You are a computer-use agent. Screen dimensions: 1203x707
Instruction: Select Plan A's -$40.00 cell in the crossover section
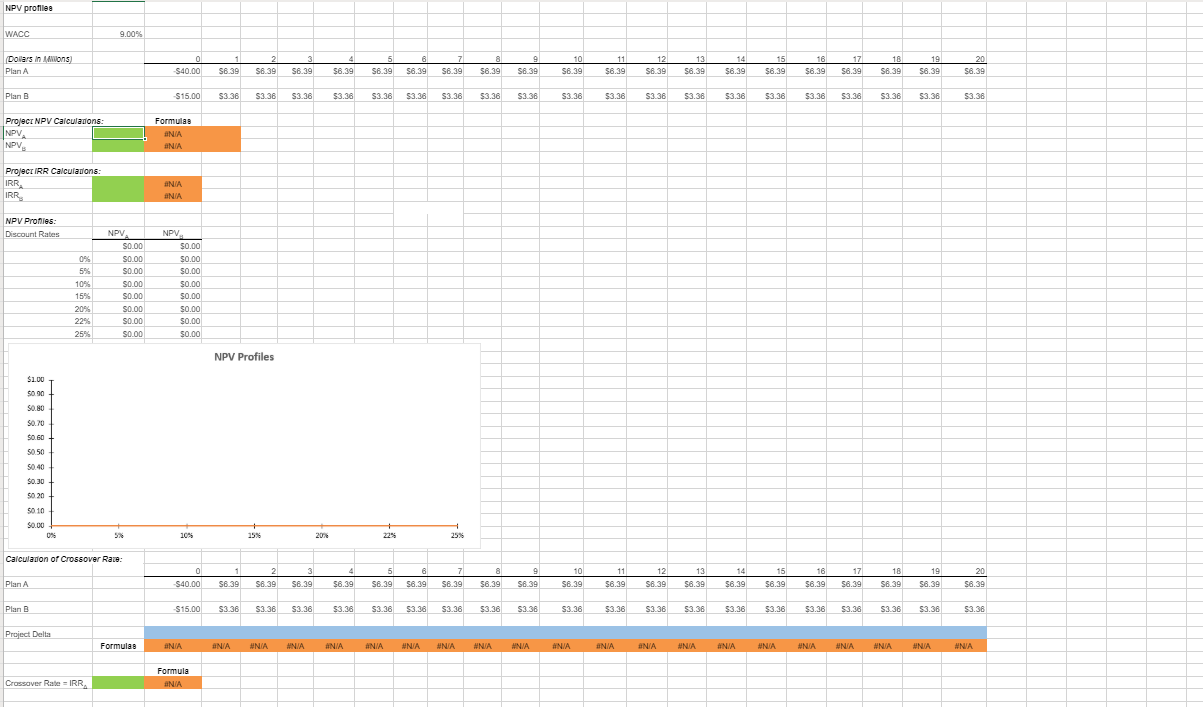click(x=174, y=584)
